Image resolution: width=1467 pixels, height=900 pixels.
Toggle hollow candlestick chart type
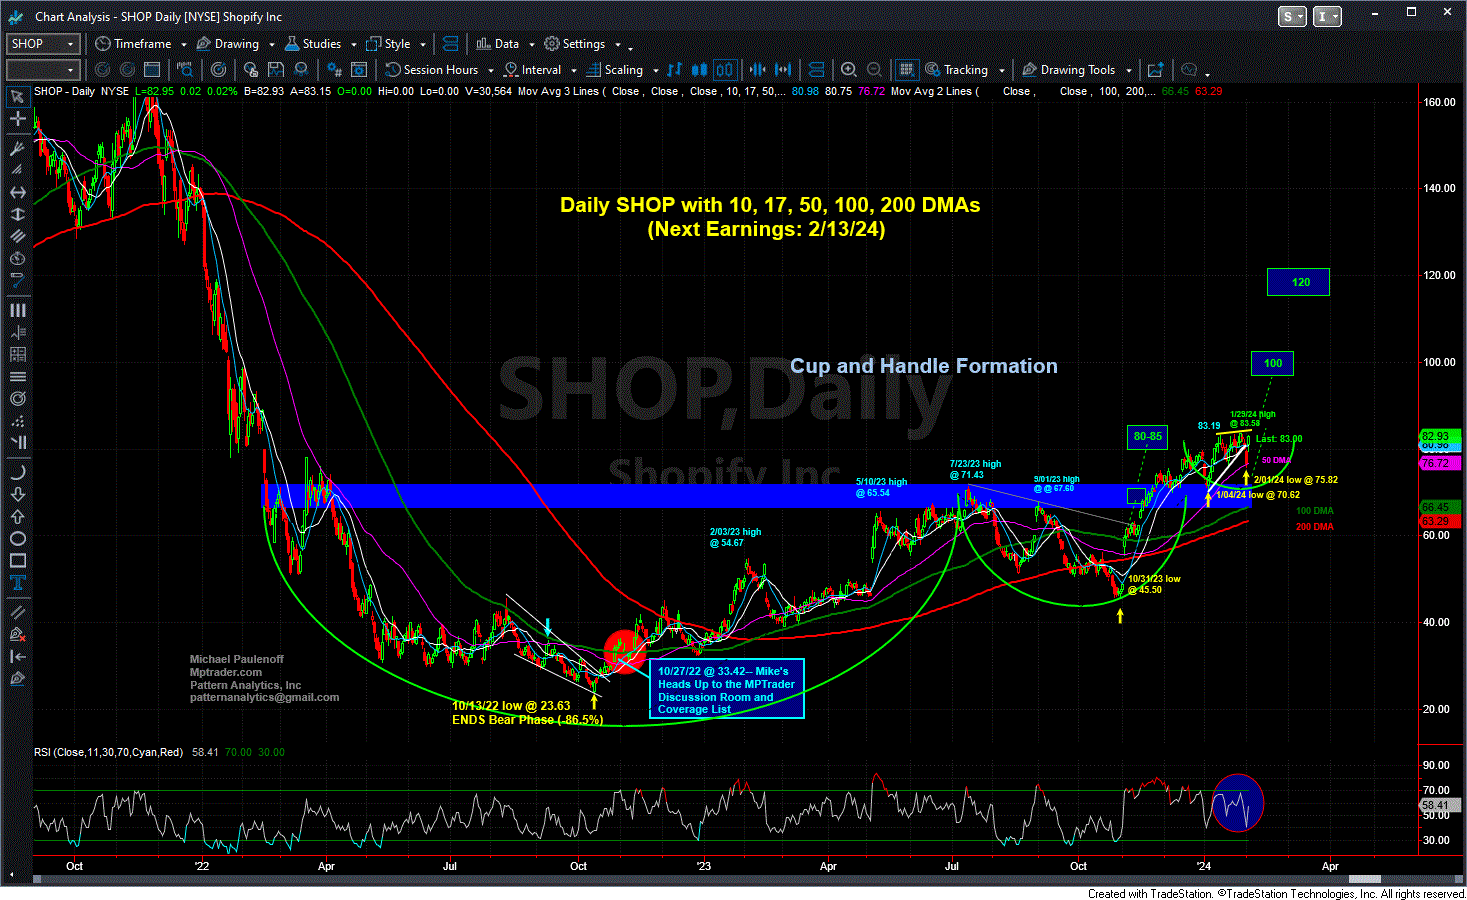click(x=725, y=70)
